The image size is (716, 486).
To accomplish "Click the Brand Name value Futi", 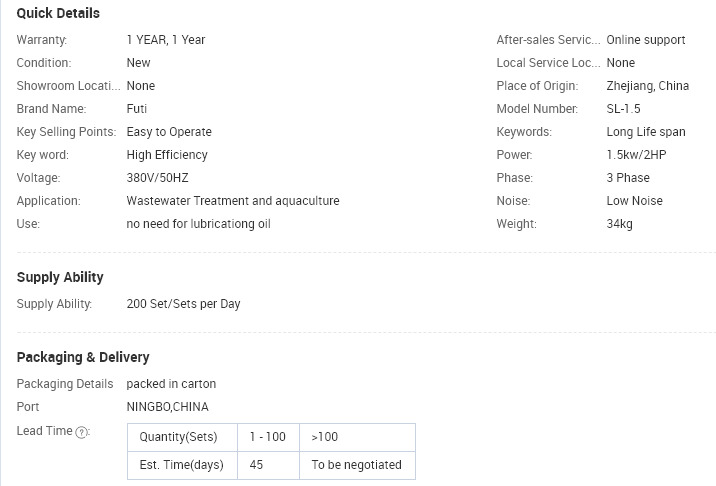I will pos(137,109).
